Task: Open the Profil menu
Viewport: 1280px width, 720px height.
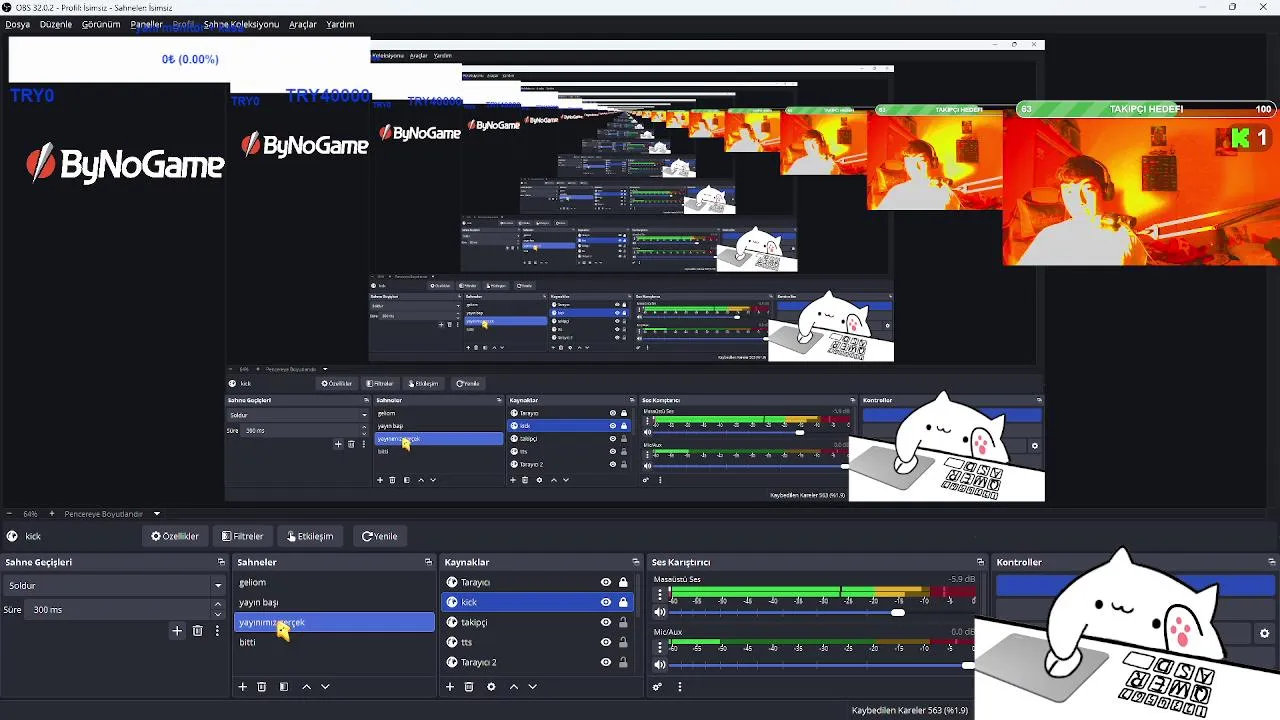Action: [x=183, y=24]
